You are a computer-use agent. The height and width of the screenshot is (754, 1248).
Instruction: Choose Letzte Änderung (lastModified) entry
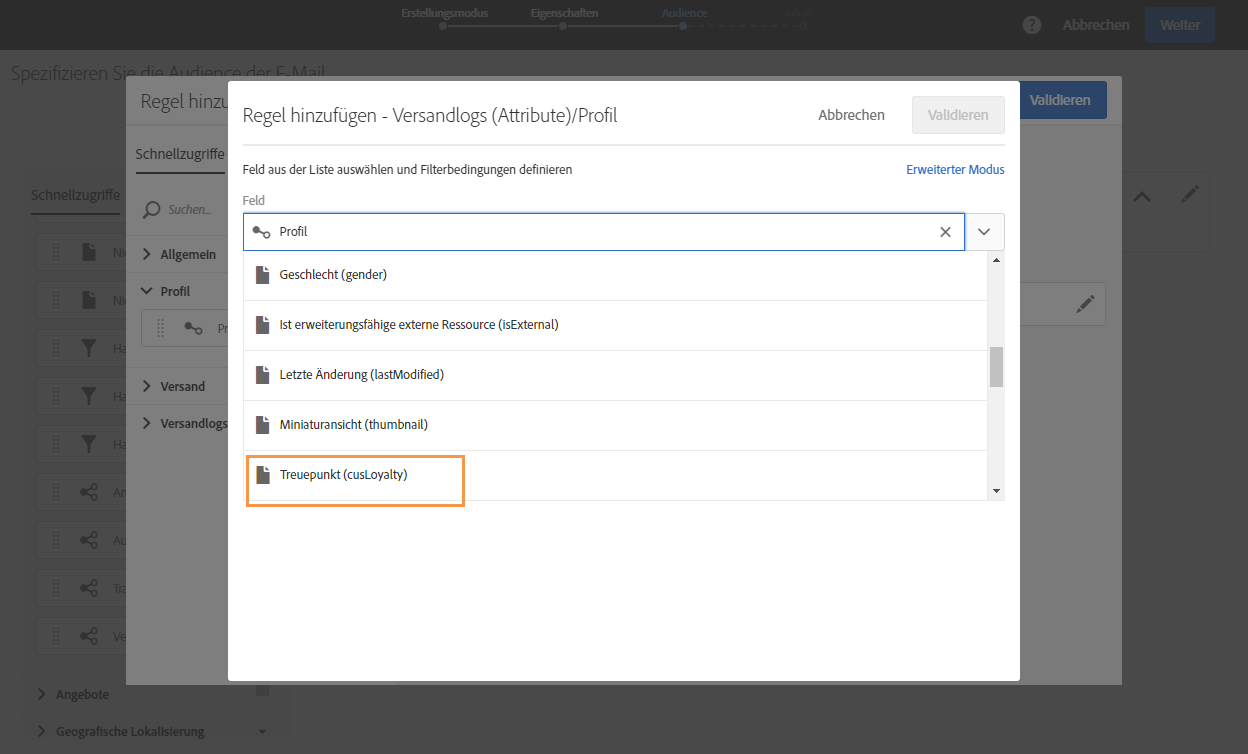361,375
